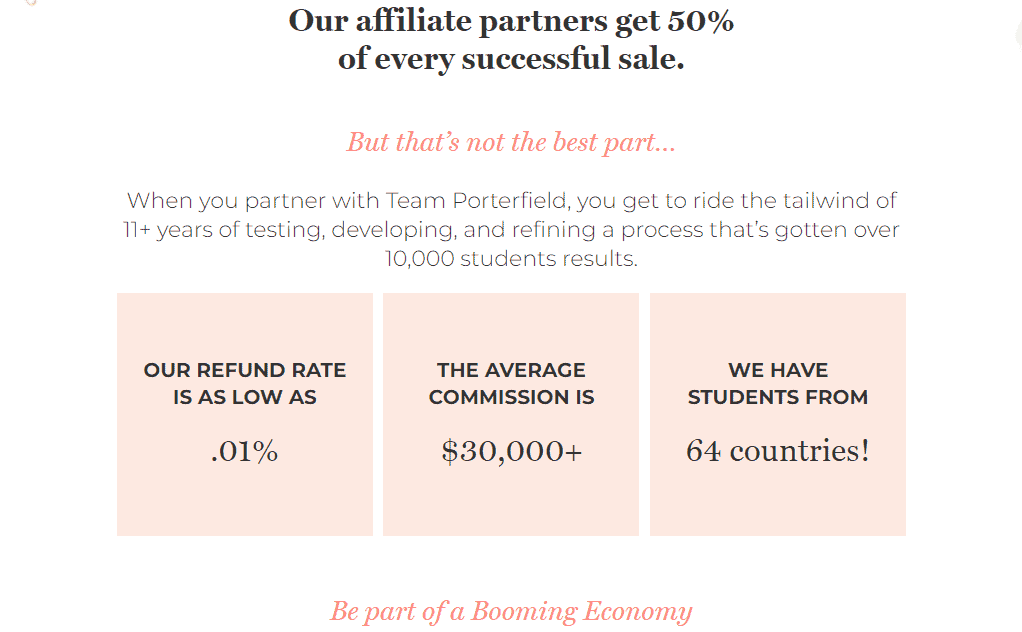Click the "50%" figure in the heading
Screen dimensions: 1022x632
pyautogui.click(x=701, y=21)
